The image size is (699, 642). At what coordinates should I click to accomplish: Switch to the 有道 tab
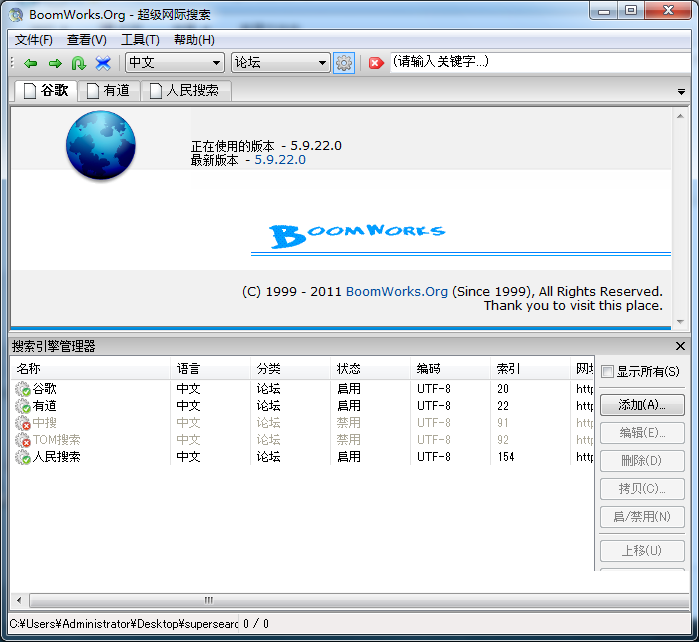[x=109, y=91]
